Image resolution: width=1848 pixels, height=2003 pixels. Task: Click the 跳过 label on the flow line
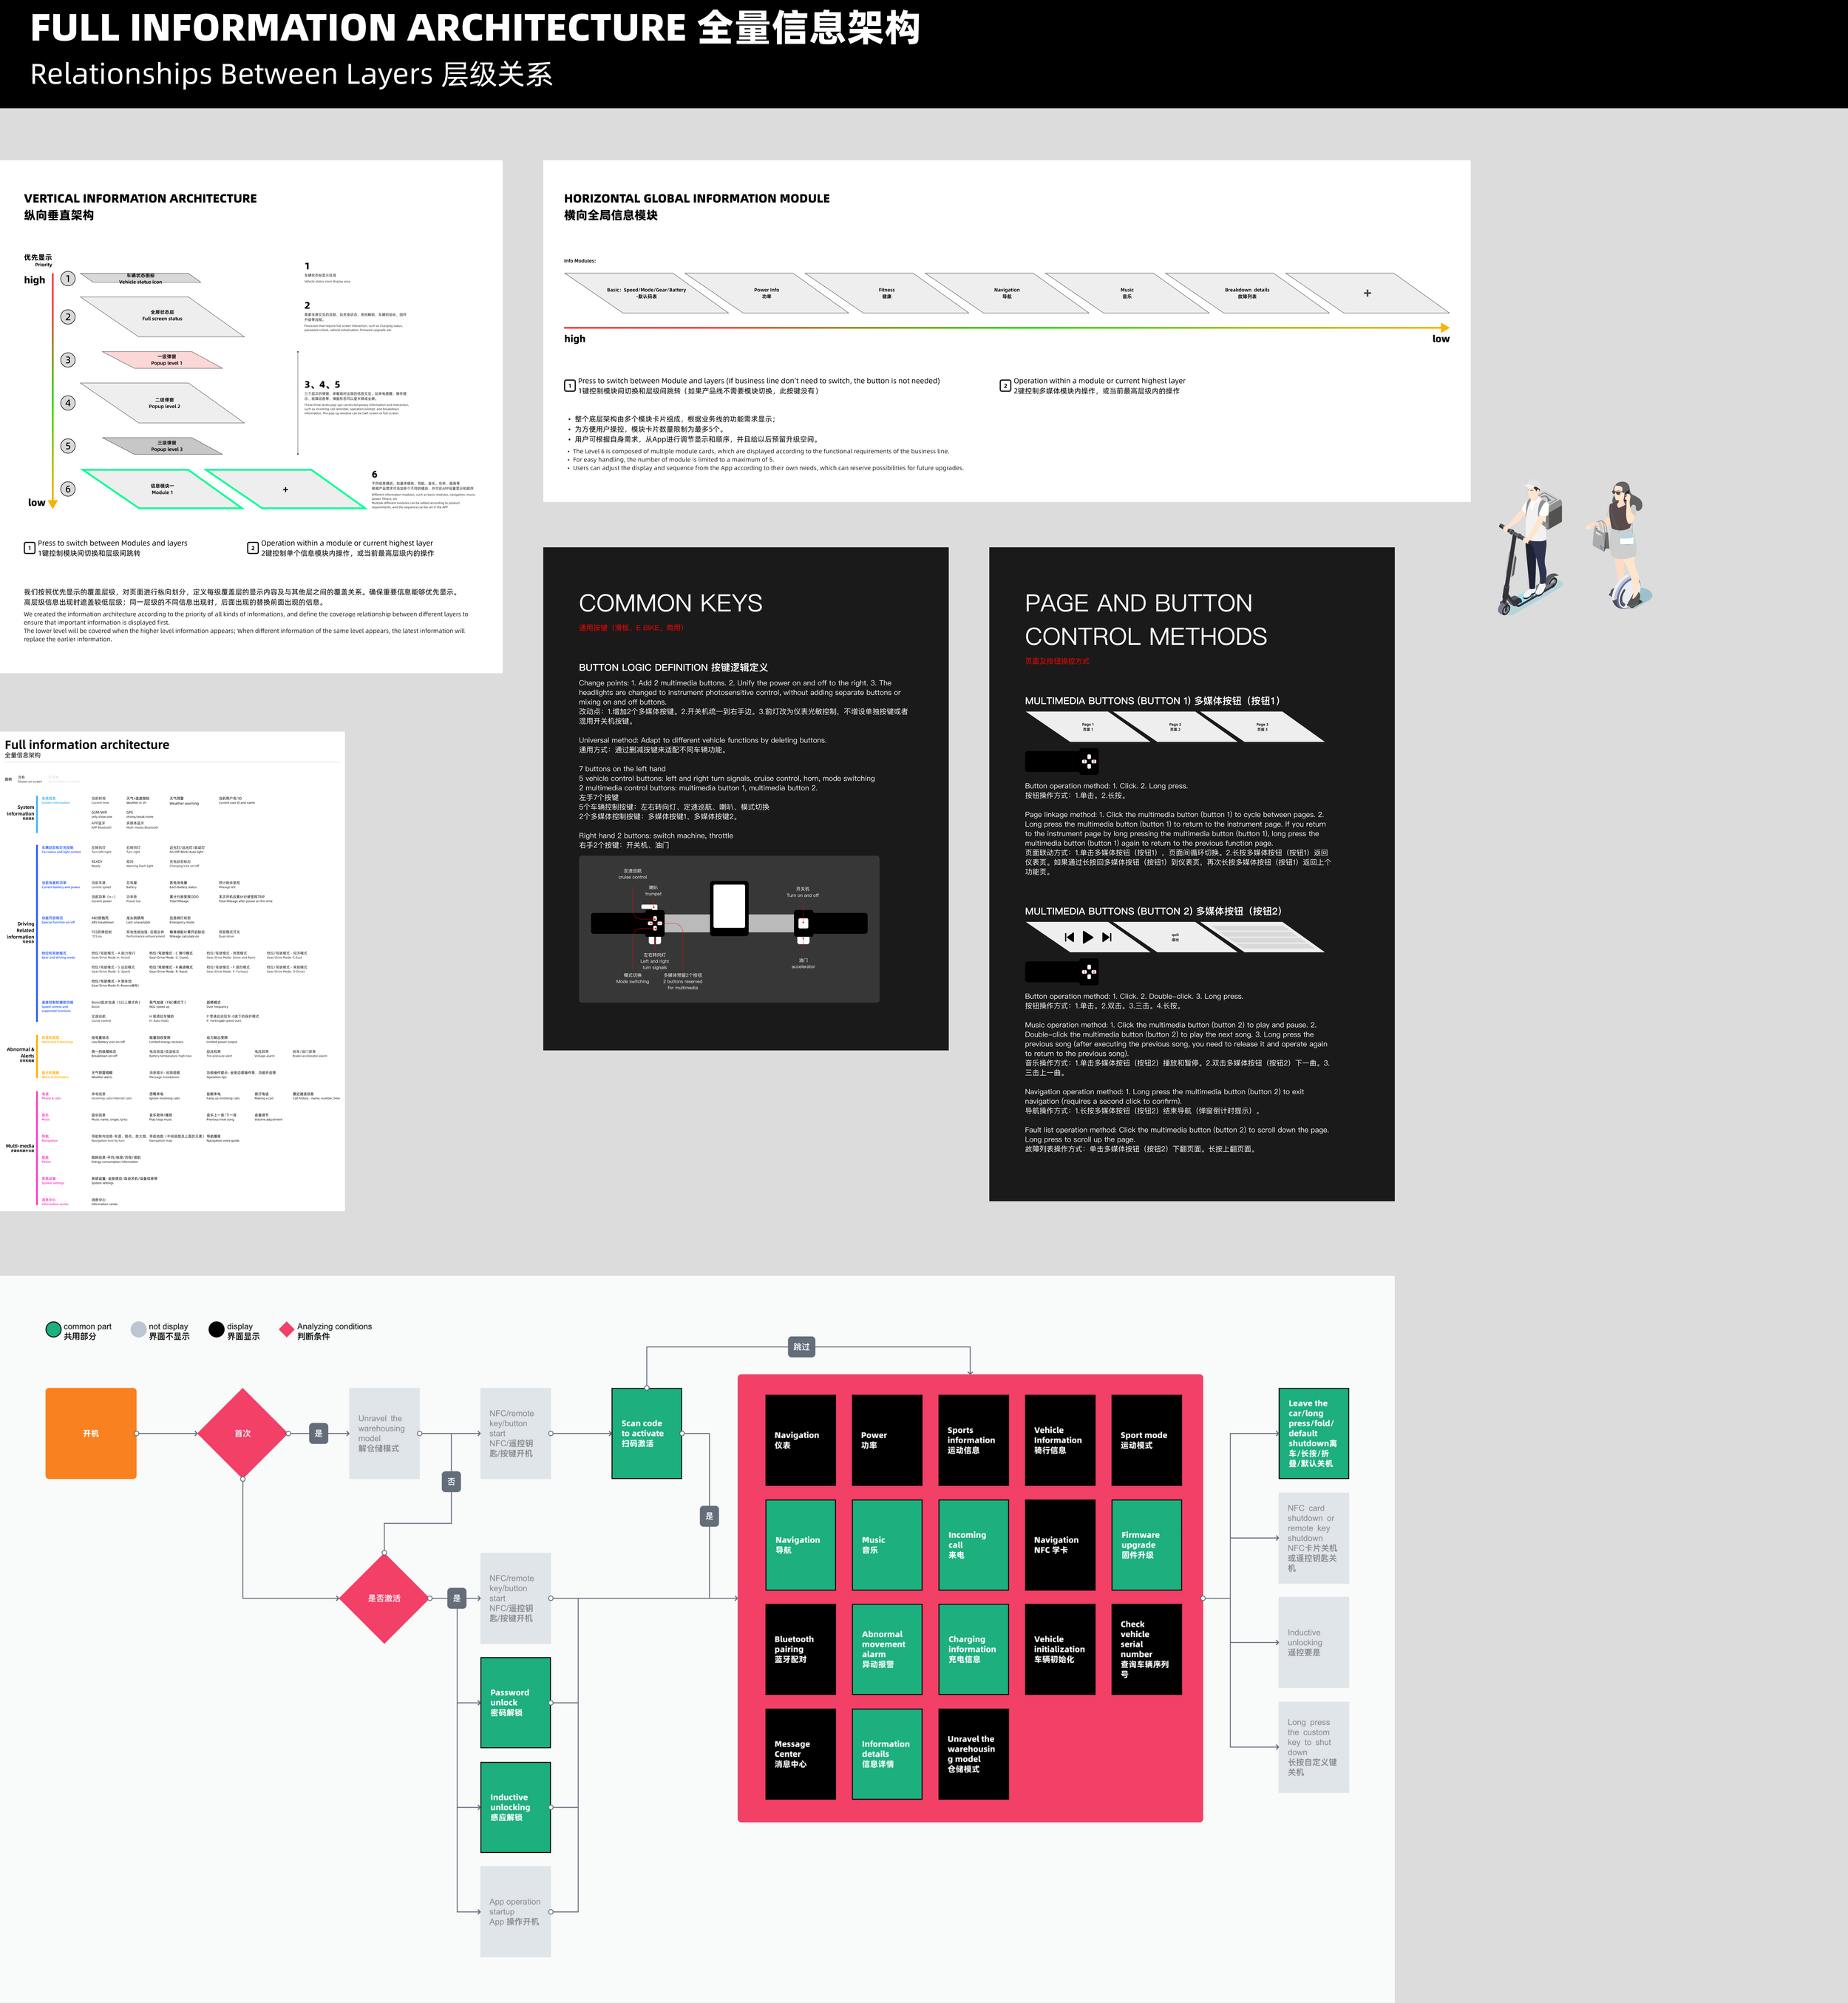point(802,1347)
